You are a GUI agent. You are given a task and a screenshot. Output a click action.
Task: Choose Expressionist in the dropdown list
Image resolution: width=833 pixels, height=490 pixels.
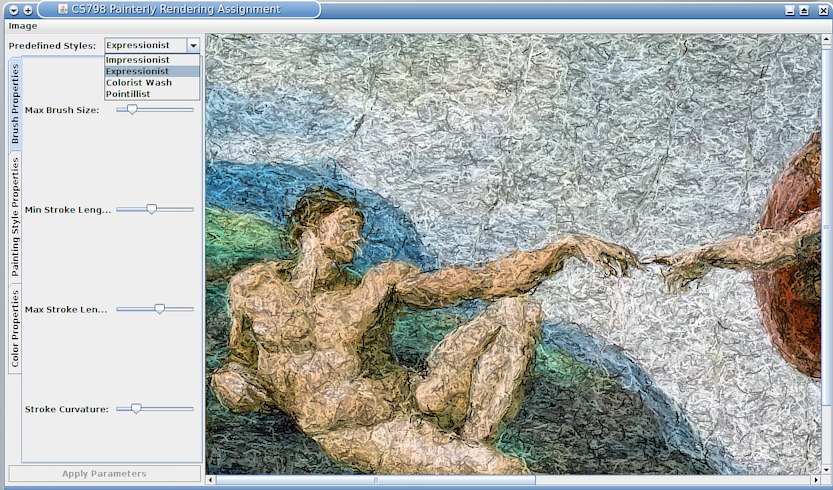152,71
